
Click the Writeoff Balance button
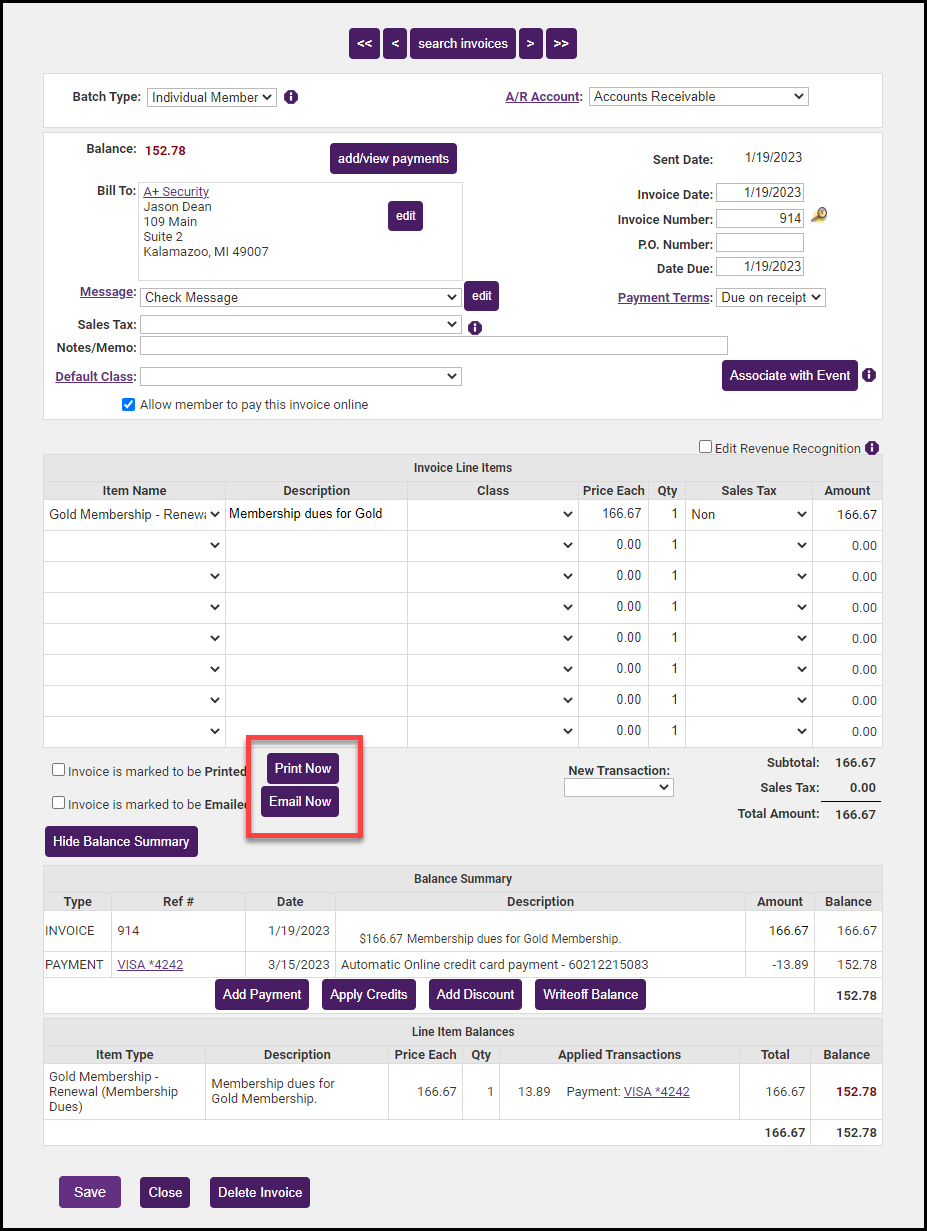pyautogui.click(x=590, y=994)
